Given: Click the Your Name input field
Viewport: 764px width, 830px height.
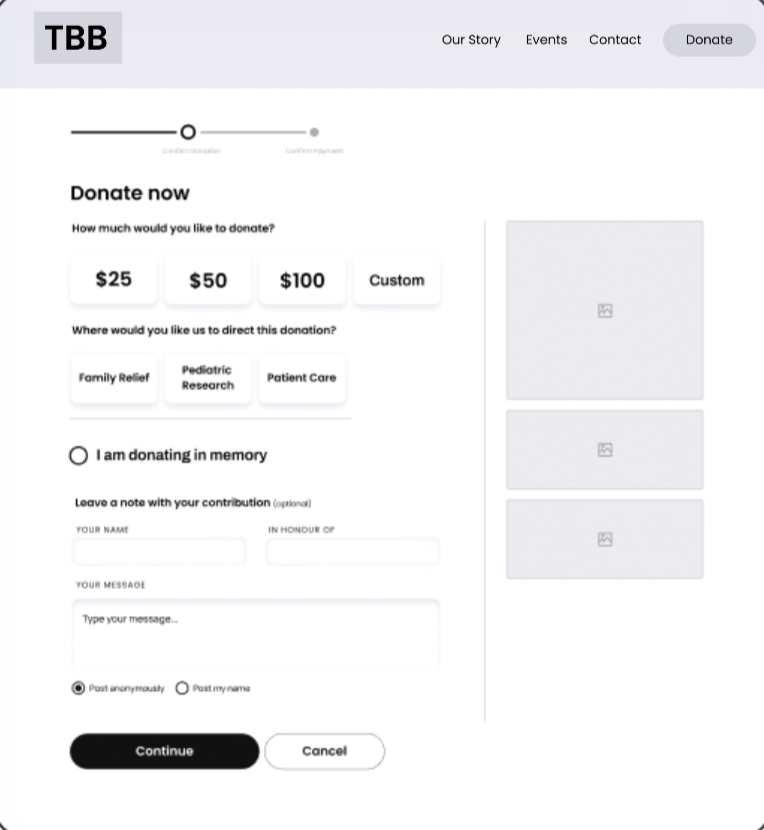Looking at the screenshot, I should pos(159,551).
